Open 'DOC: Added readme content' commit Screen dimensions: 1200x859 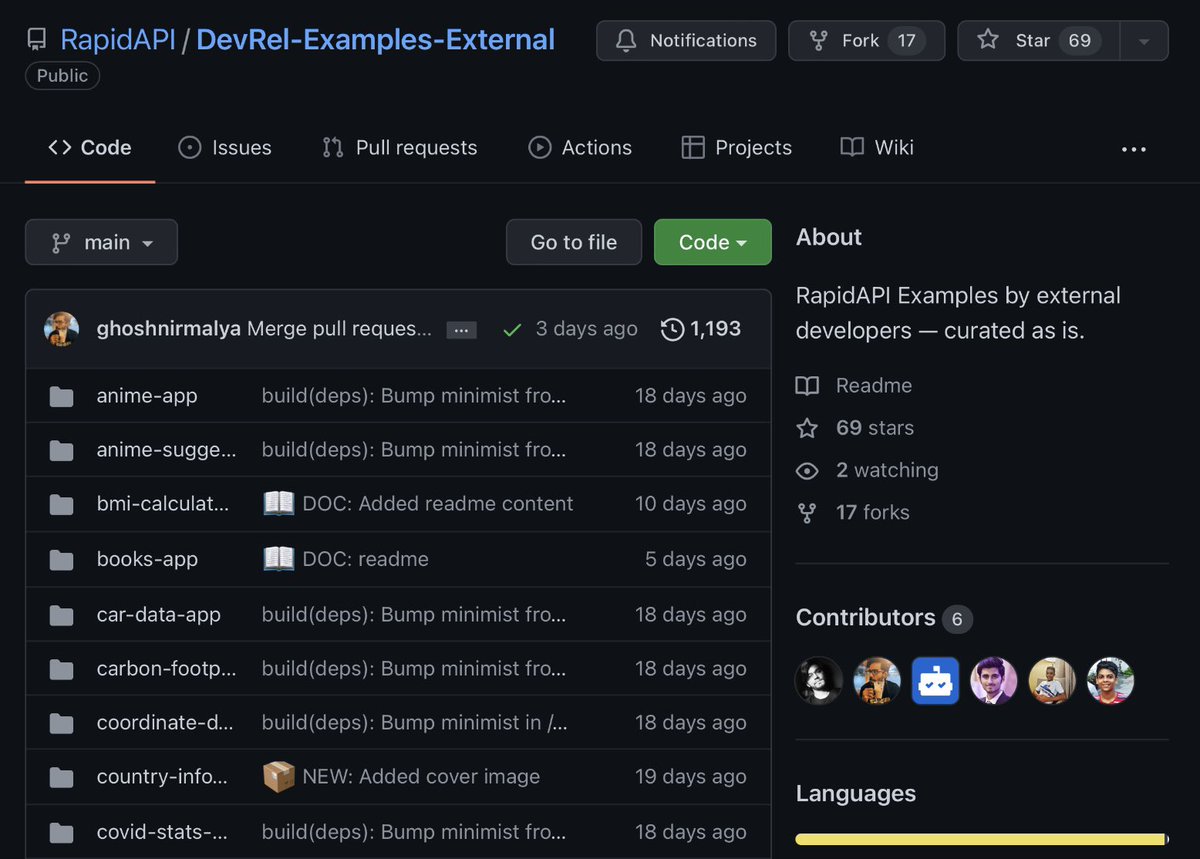[438, 504]
